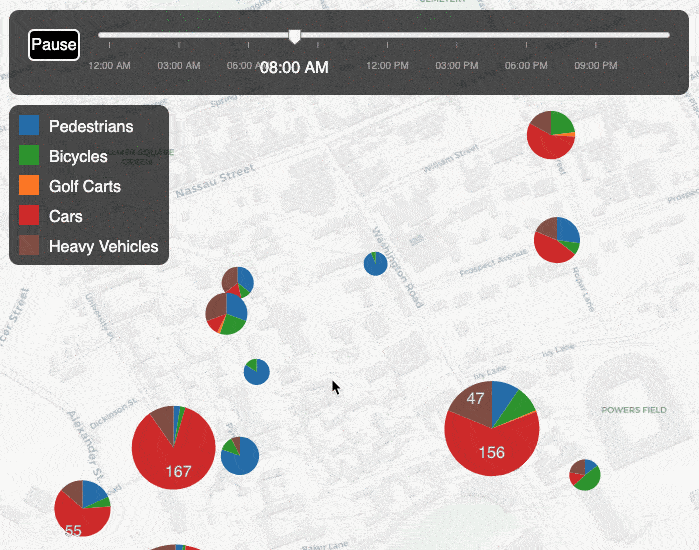Click the pie chart labeled 55

tap(82, 509)
